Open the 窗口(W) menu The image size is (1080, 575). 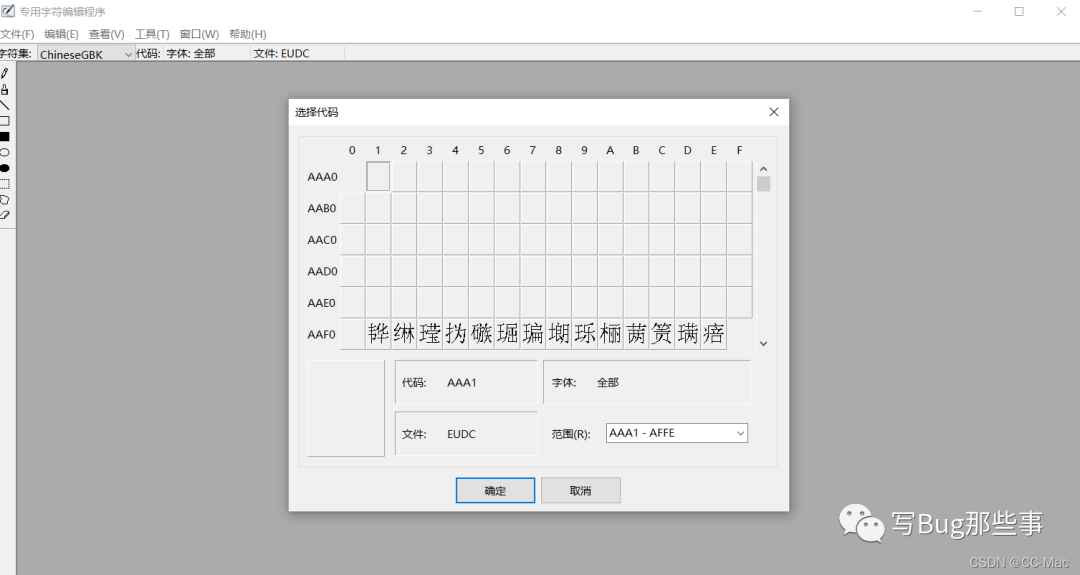pos(199,34)
